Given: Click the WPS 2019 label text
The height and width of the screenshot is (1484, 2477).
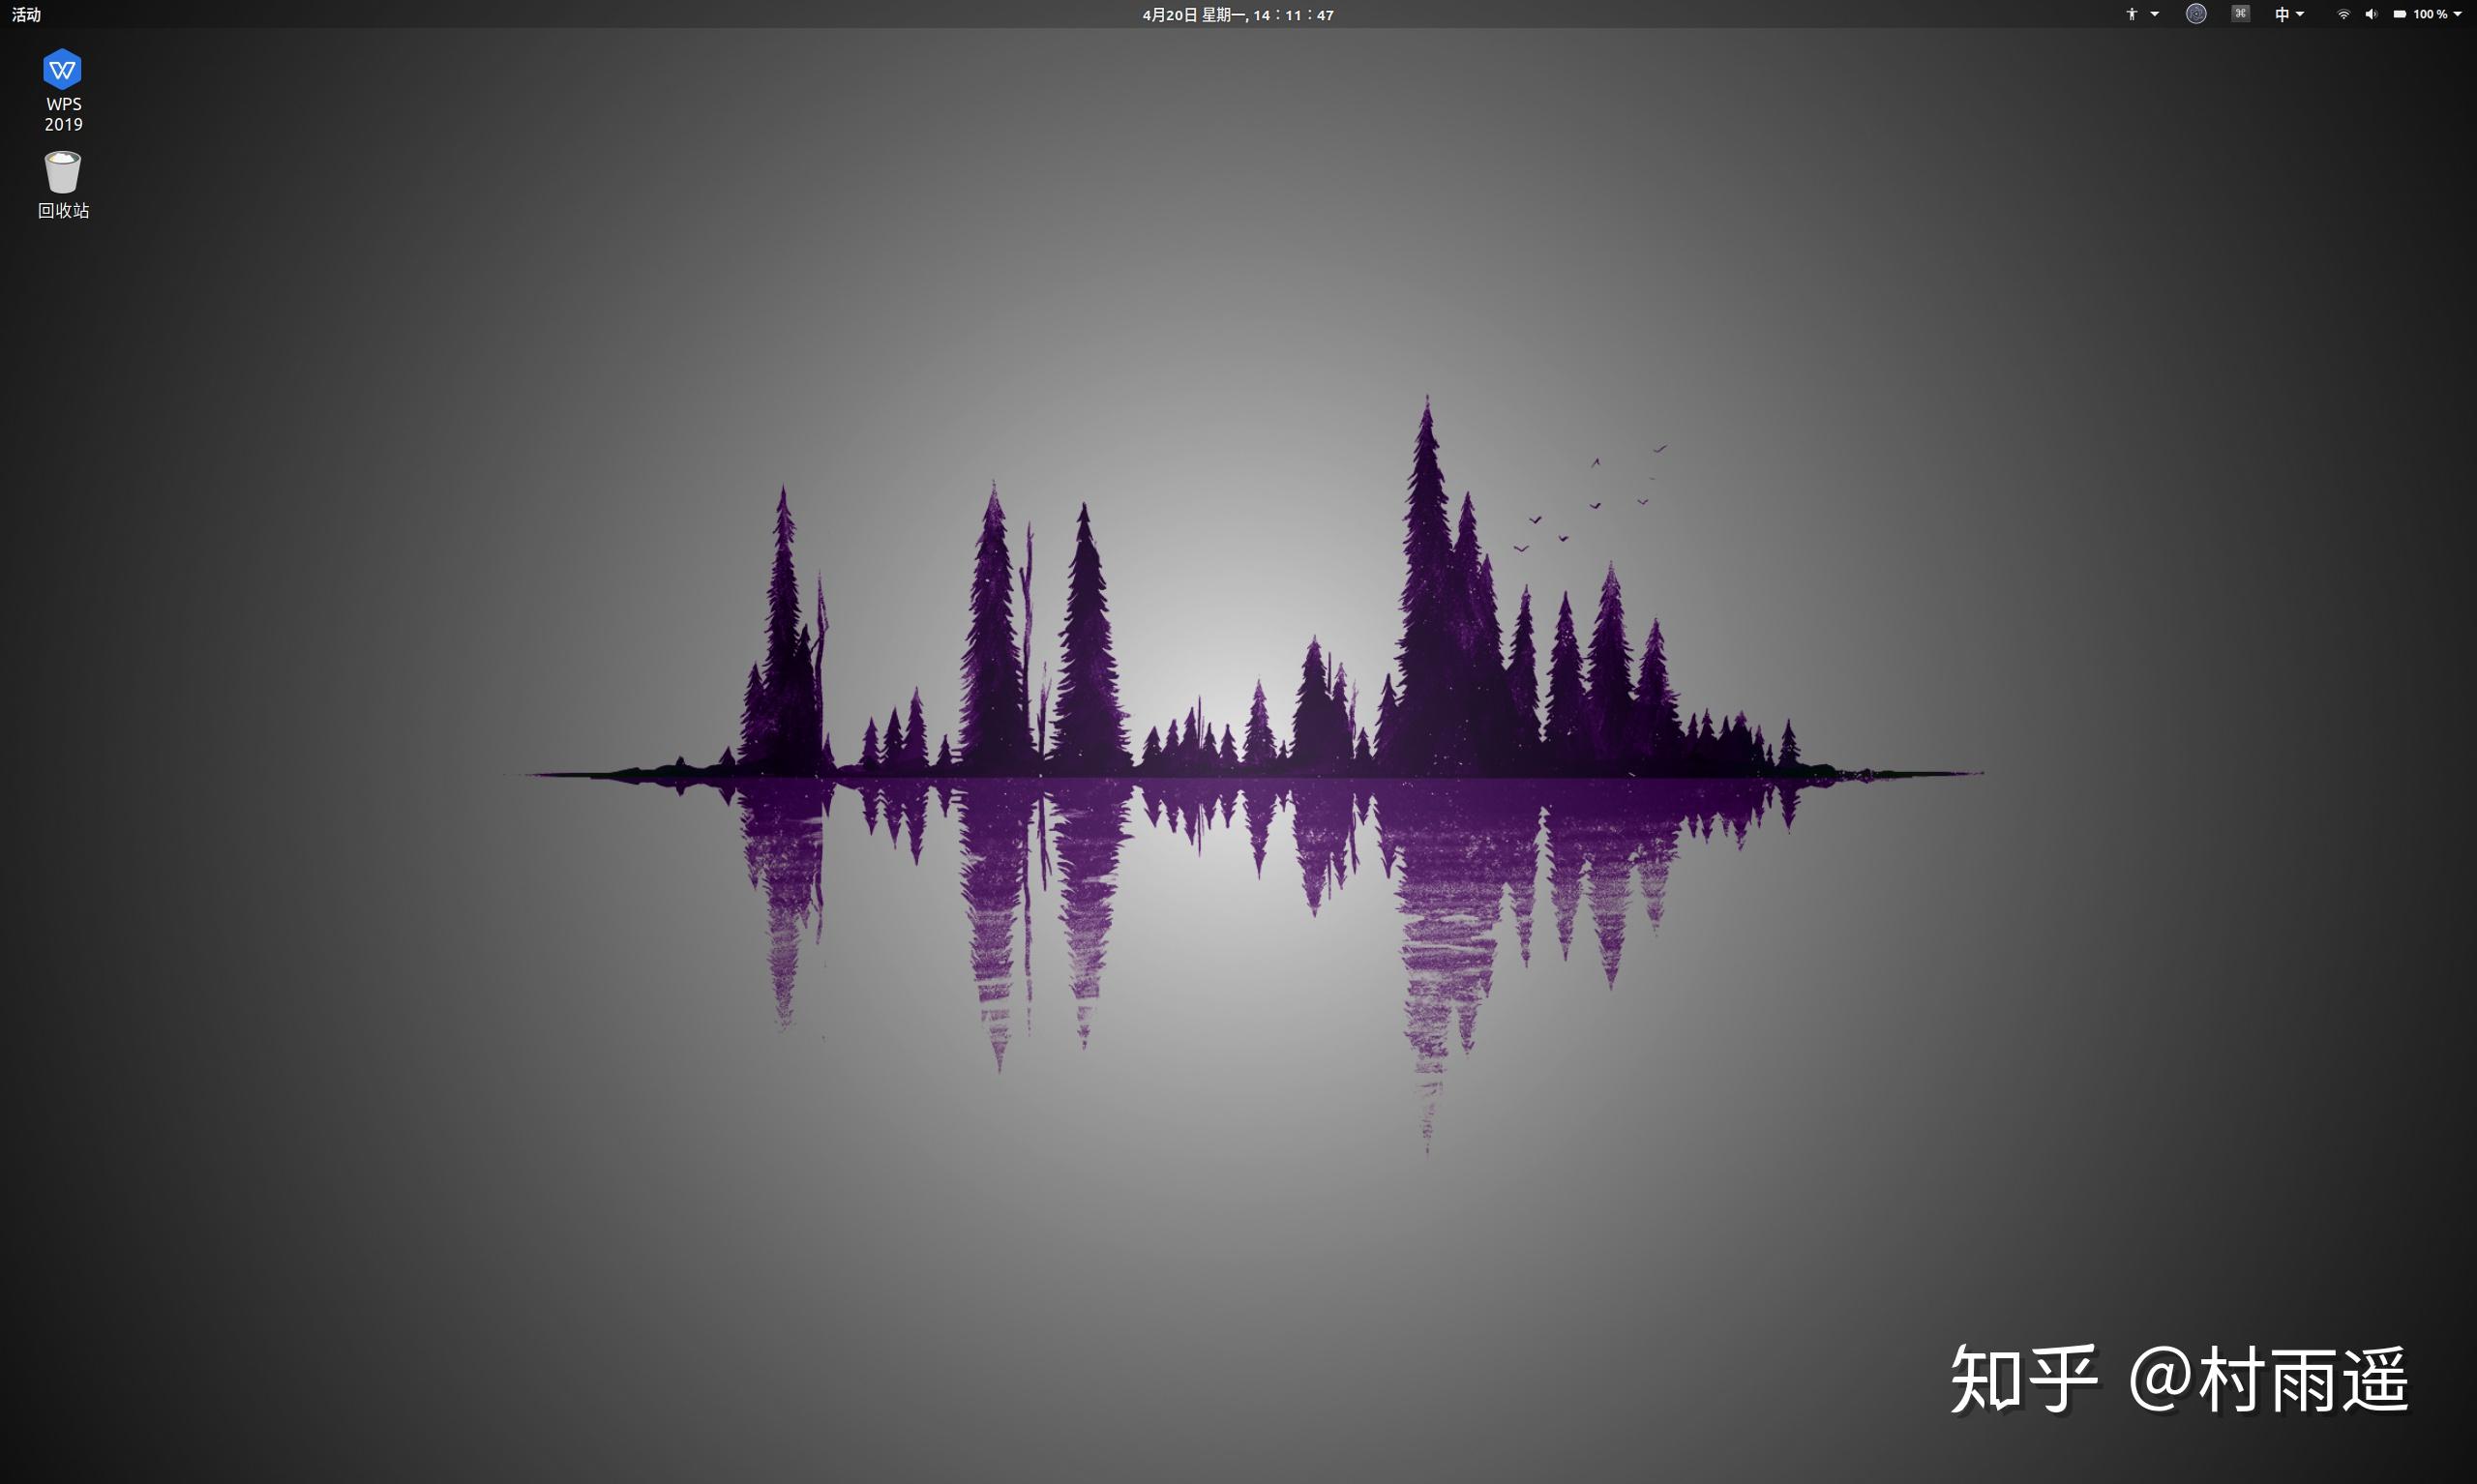Looking at the screenshot, I should (x=63, y=114).
